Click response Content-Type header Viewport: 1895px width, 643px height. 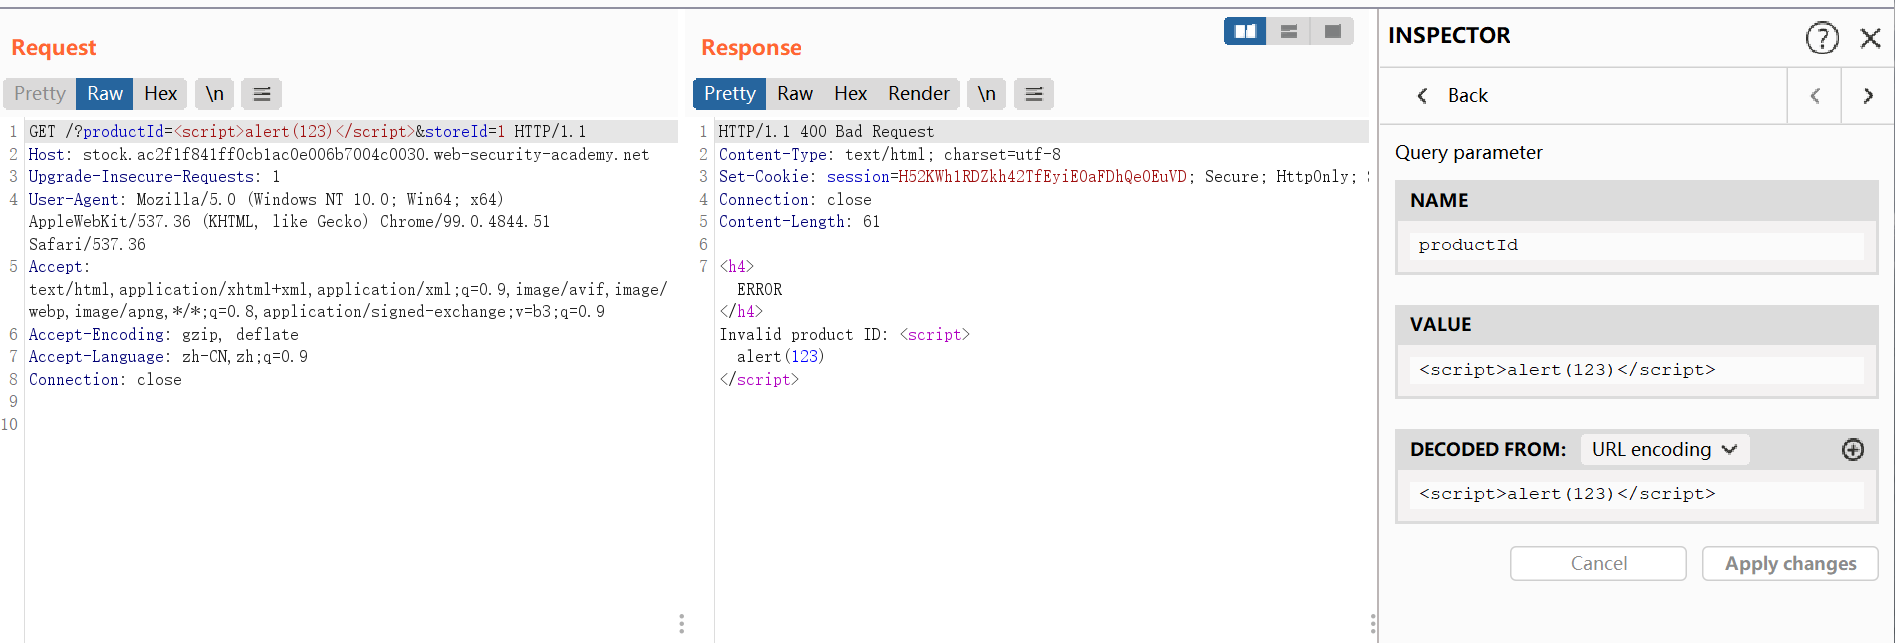click(x=890, y=155)
